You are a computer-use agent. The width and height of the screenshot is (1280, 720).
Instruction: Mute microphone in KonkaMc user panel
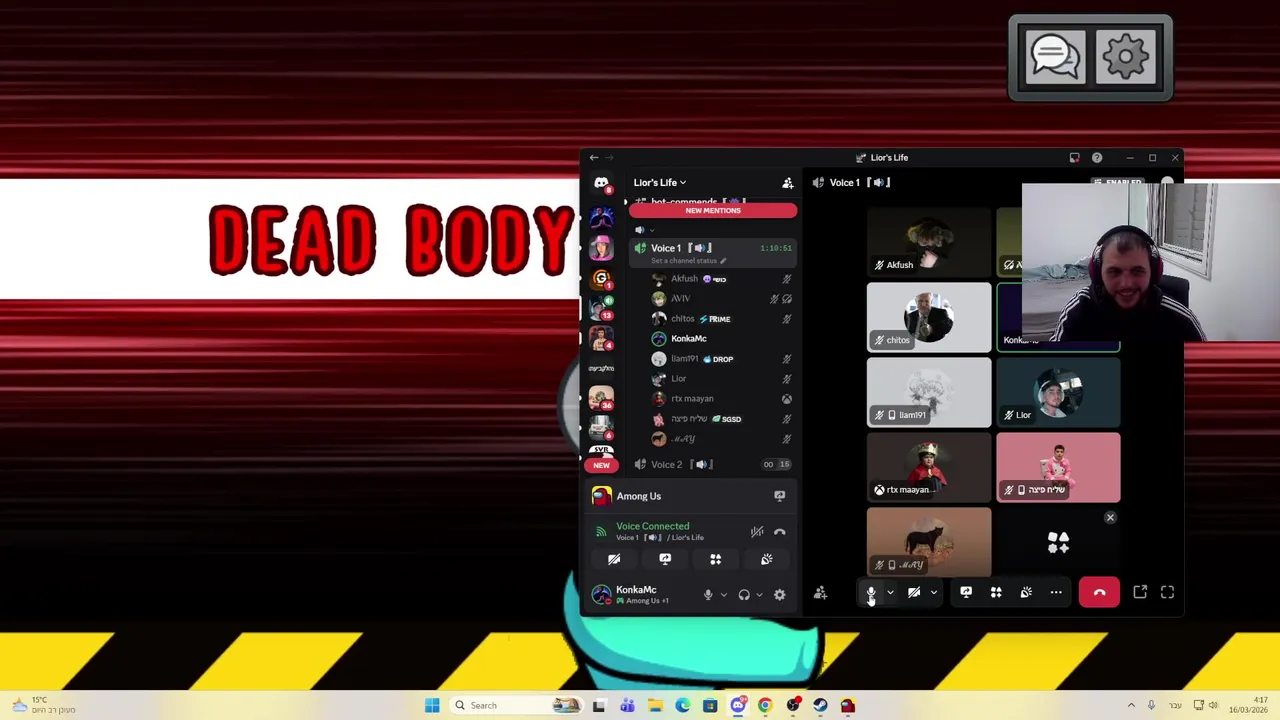(x=708, y=594)
